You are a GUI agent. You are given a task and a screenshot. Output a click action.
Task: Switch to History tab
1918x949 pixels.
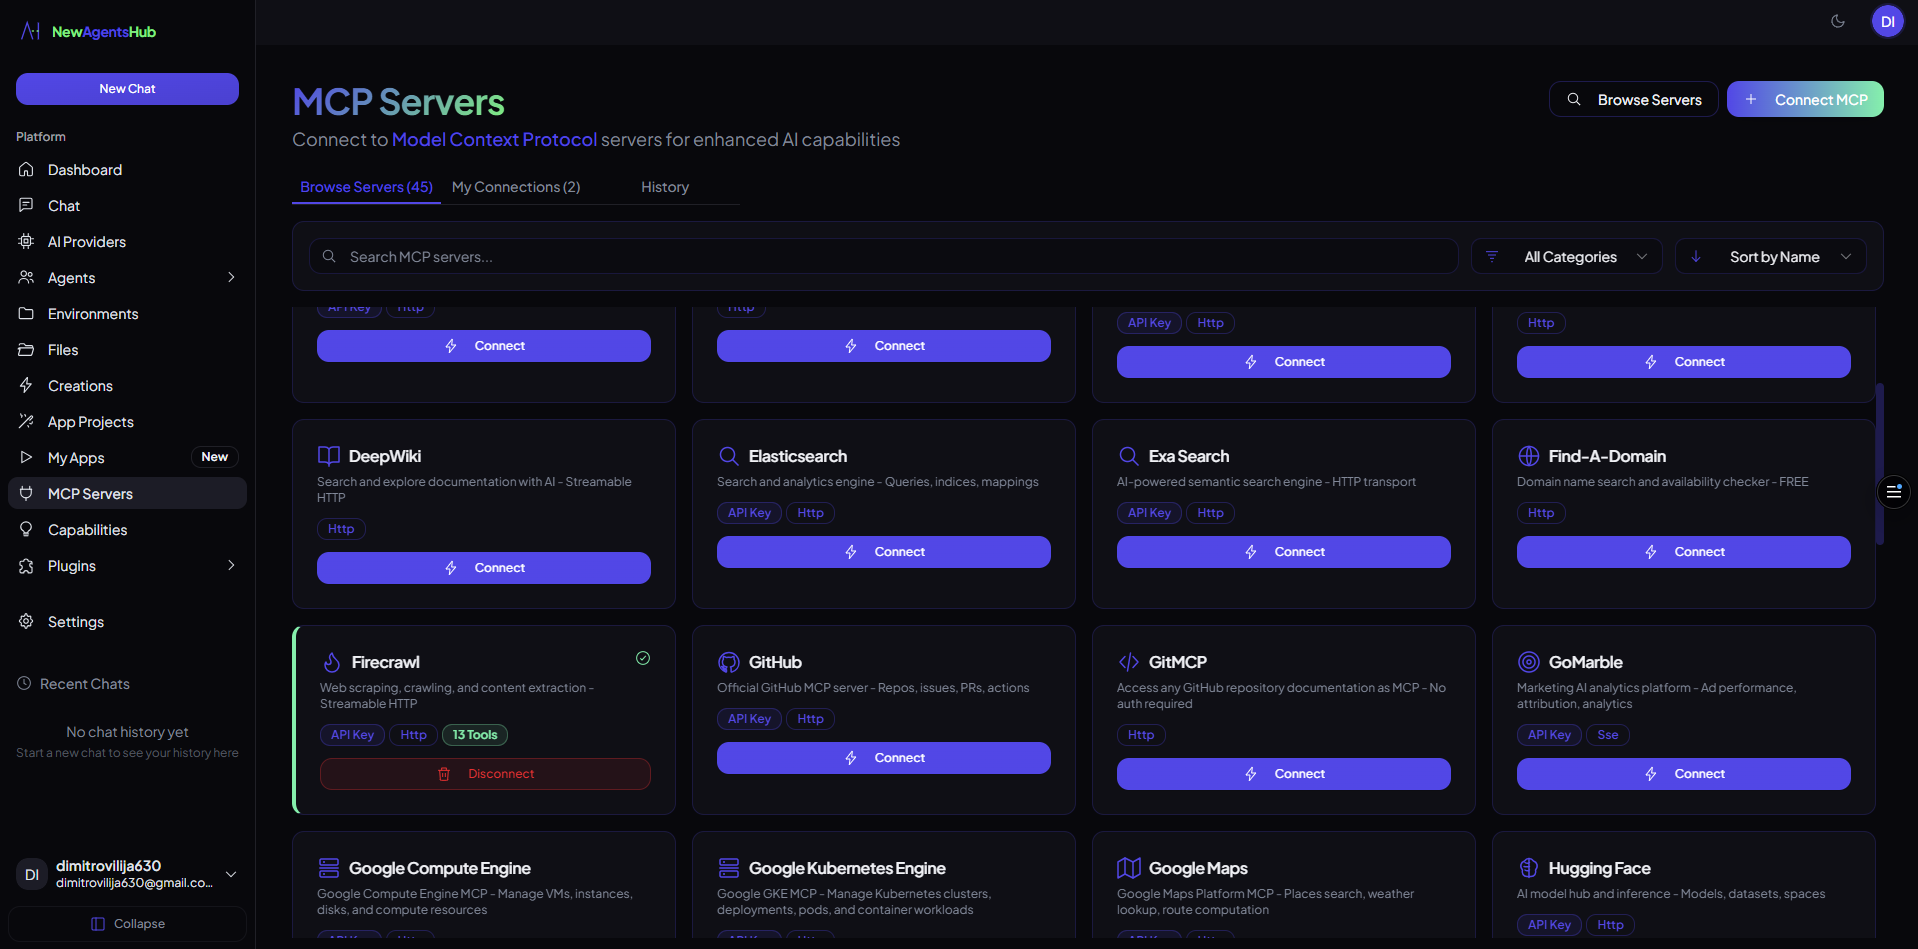coord(665,187)
